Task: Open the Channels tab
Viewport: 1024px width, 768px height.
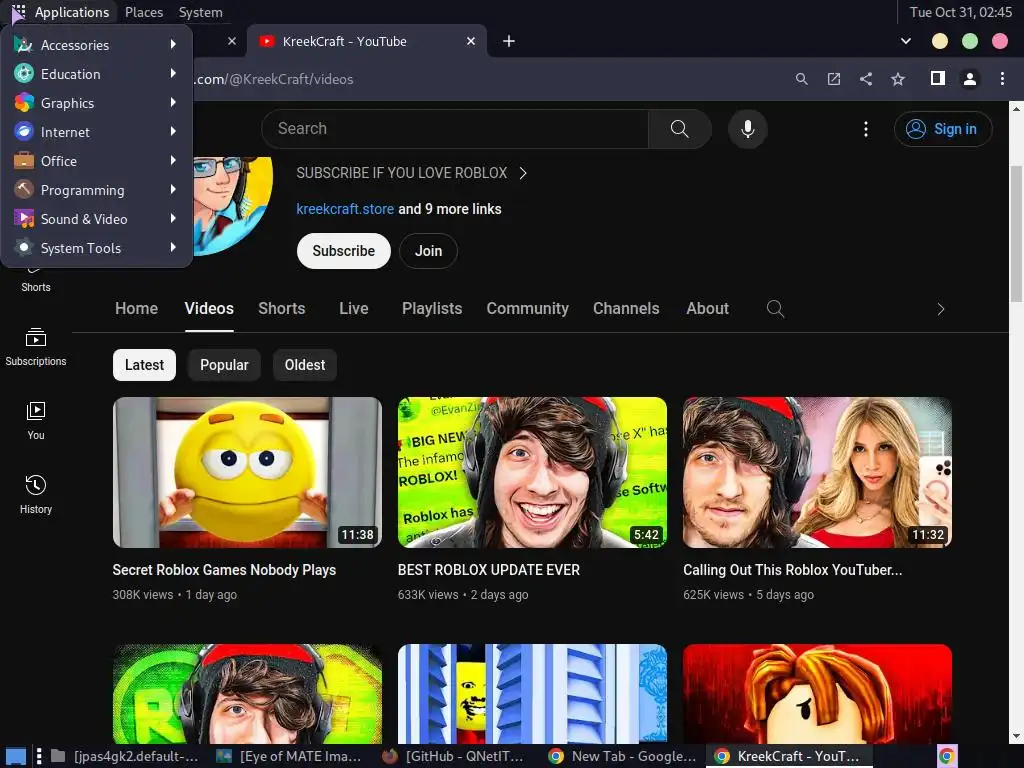Action: click(626, 308)
